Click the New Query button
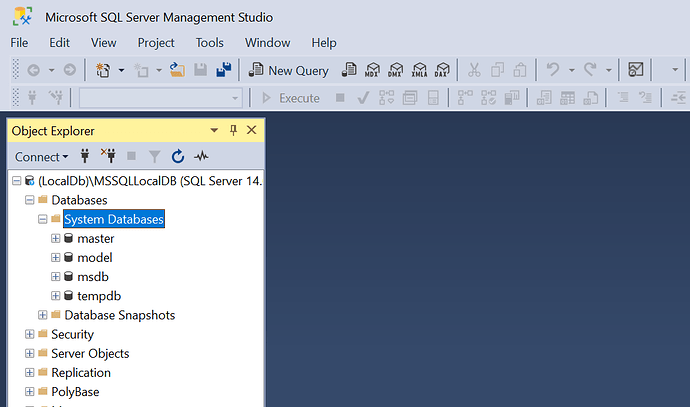690x407 pixels. coord(289,70)
